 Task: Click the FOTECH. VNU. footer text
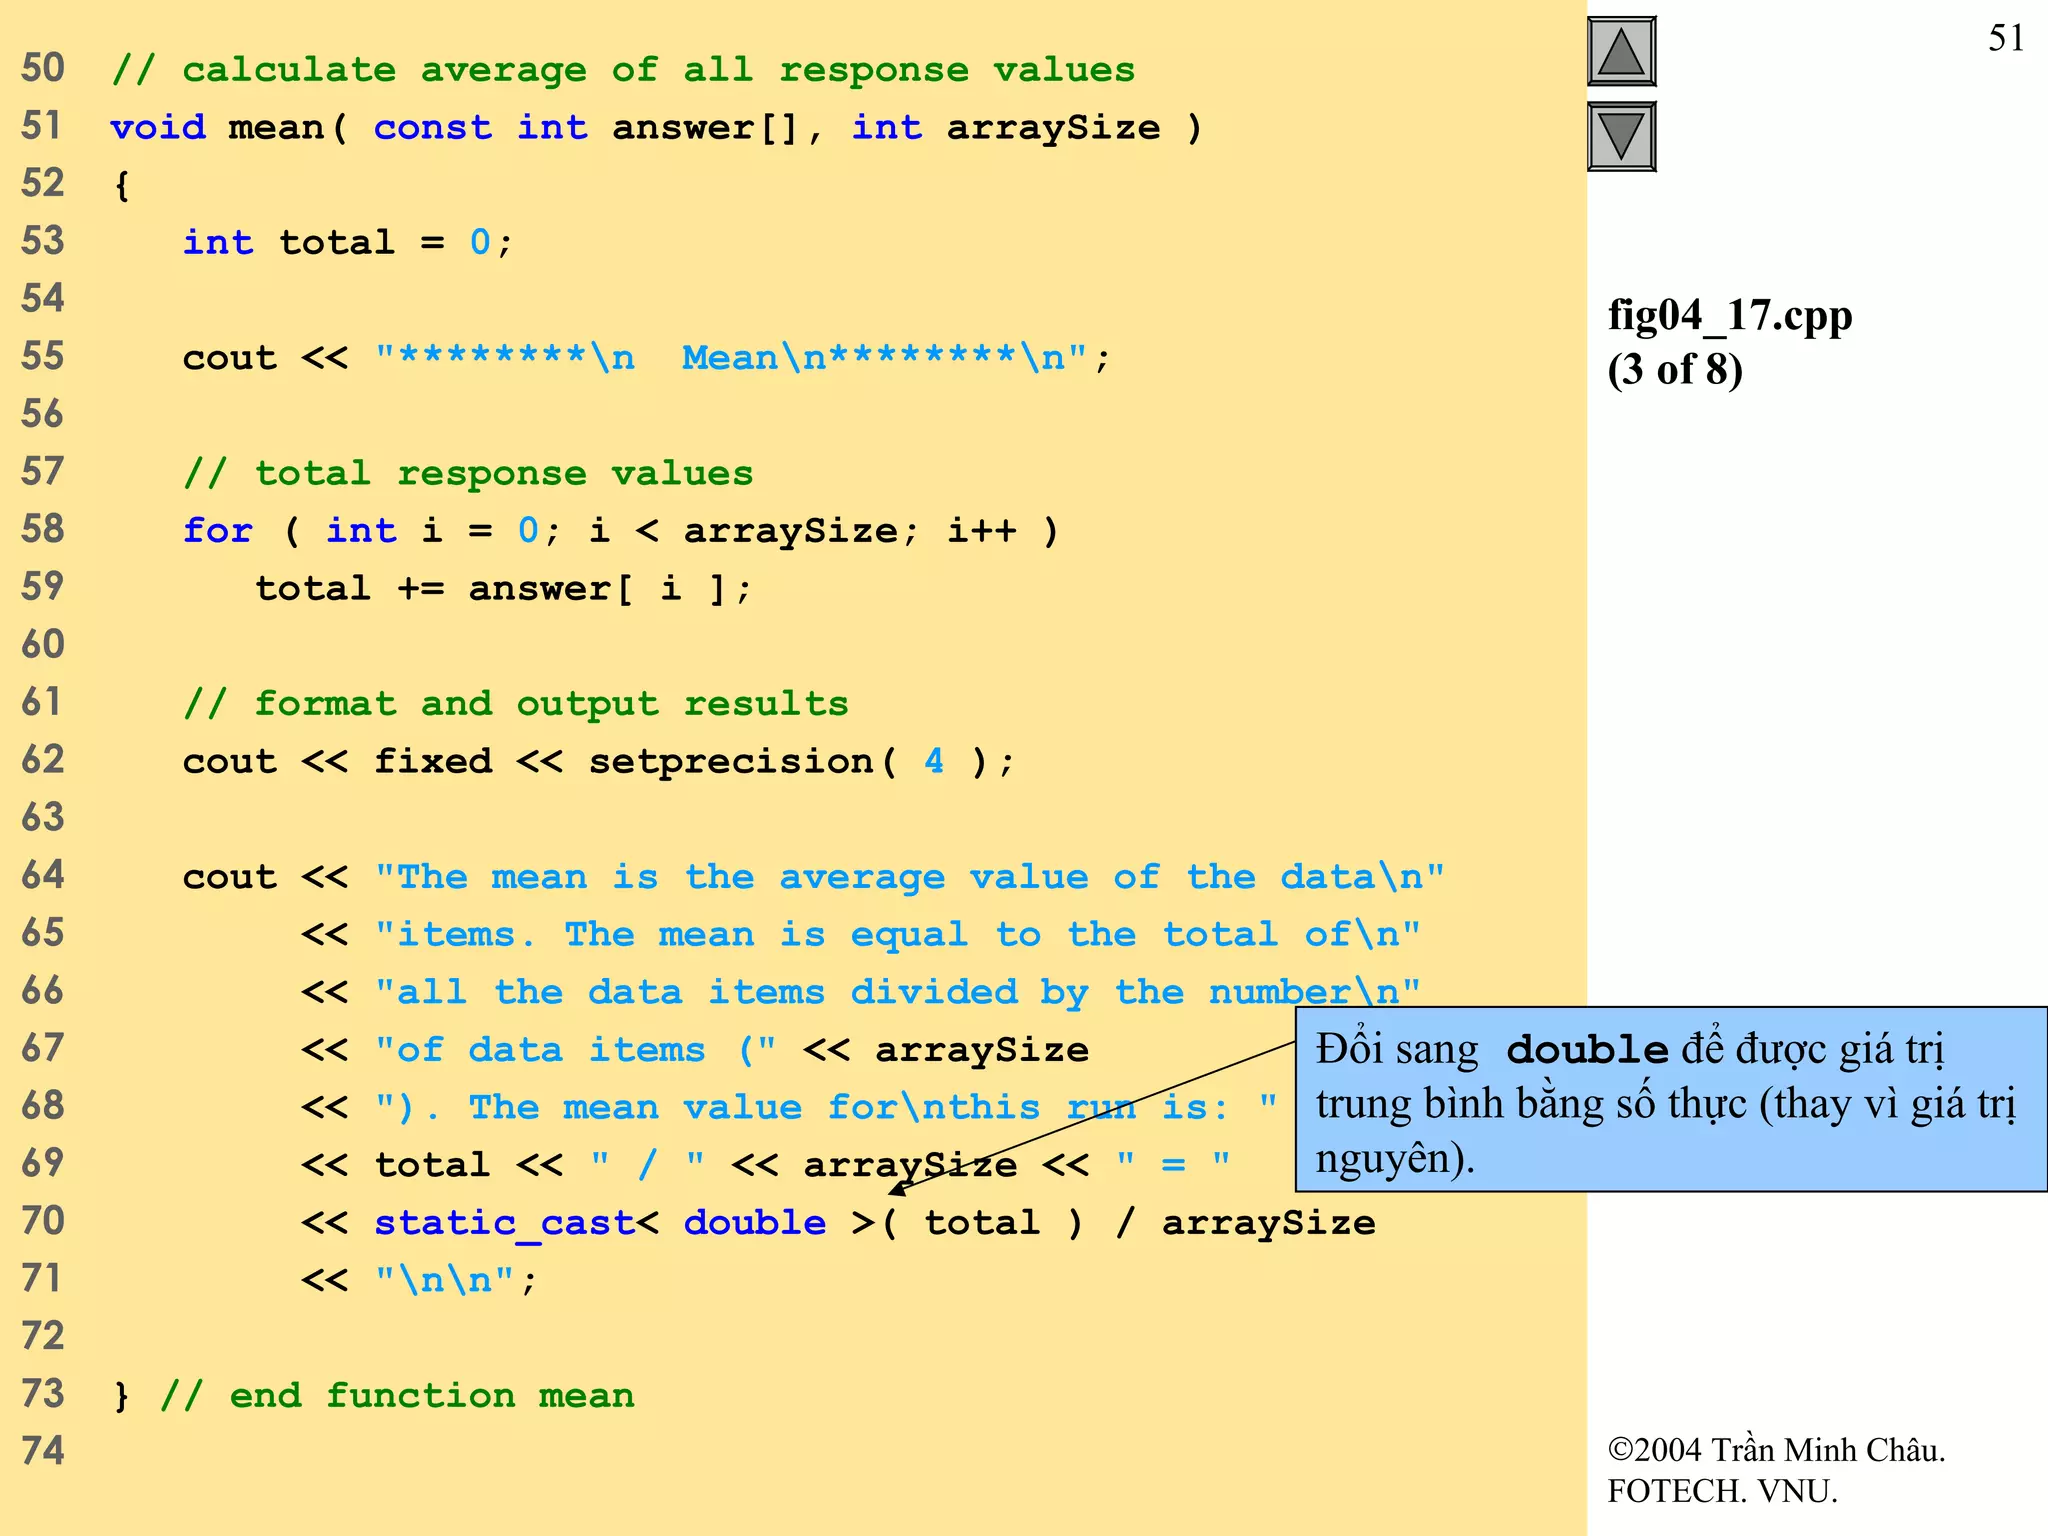coord(1722,1491)
